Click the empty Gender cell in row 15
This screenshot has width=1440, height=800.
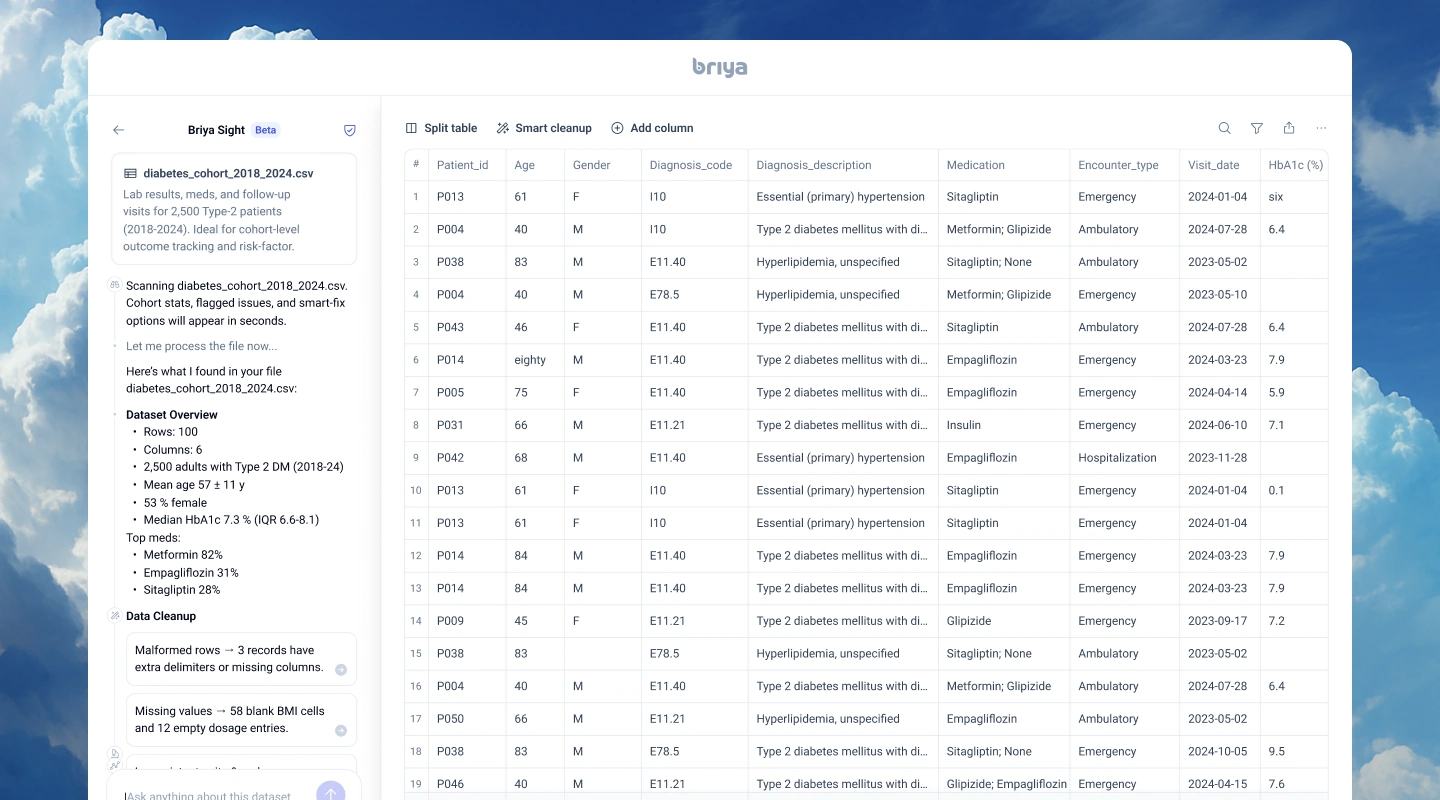pos(603,654)
